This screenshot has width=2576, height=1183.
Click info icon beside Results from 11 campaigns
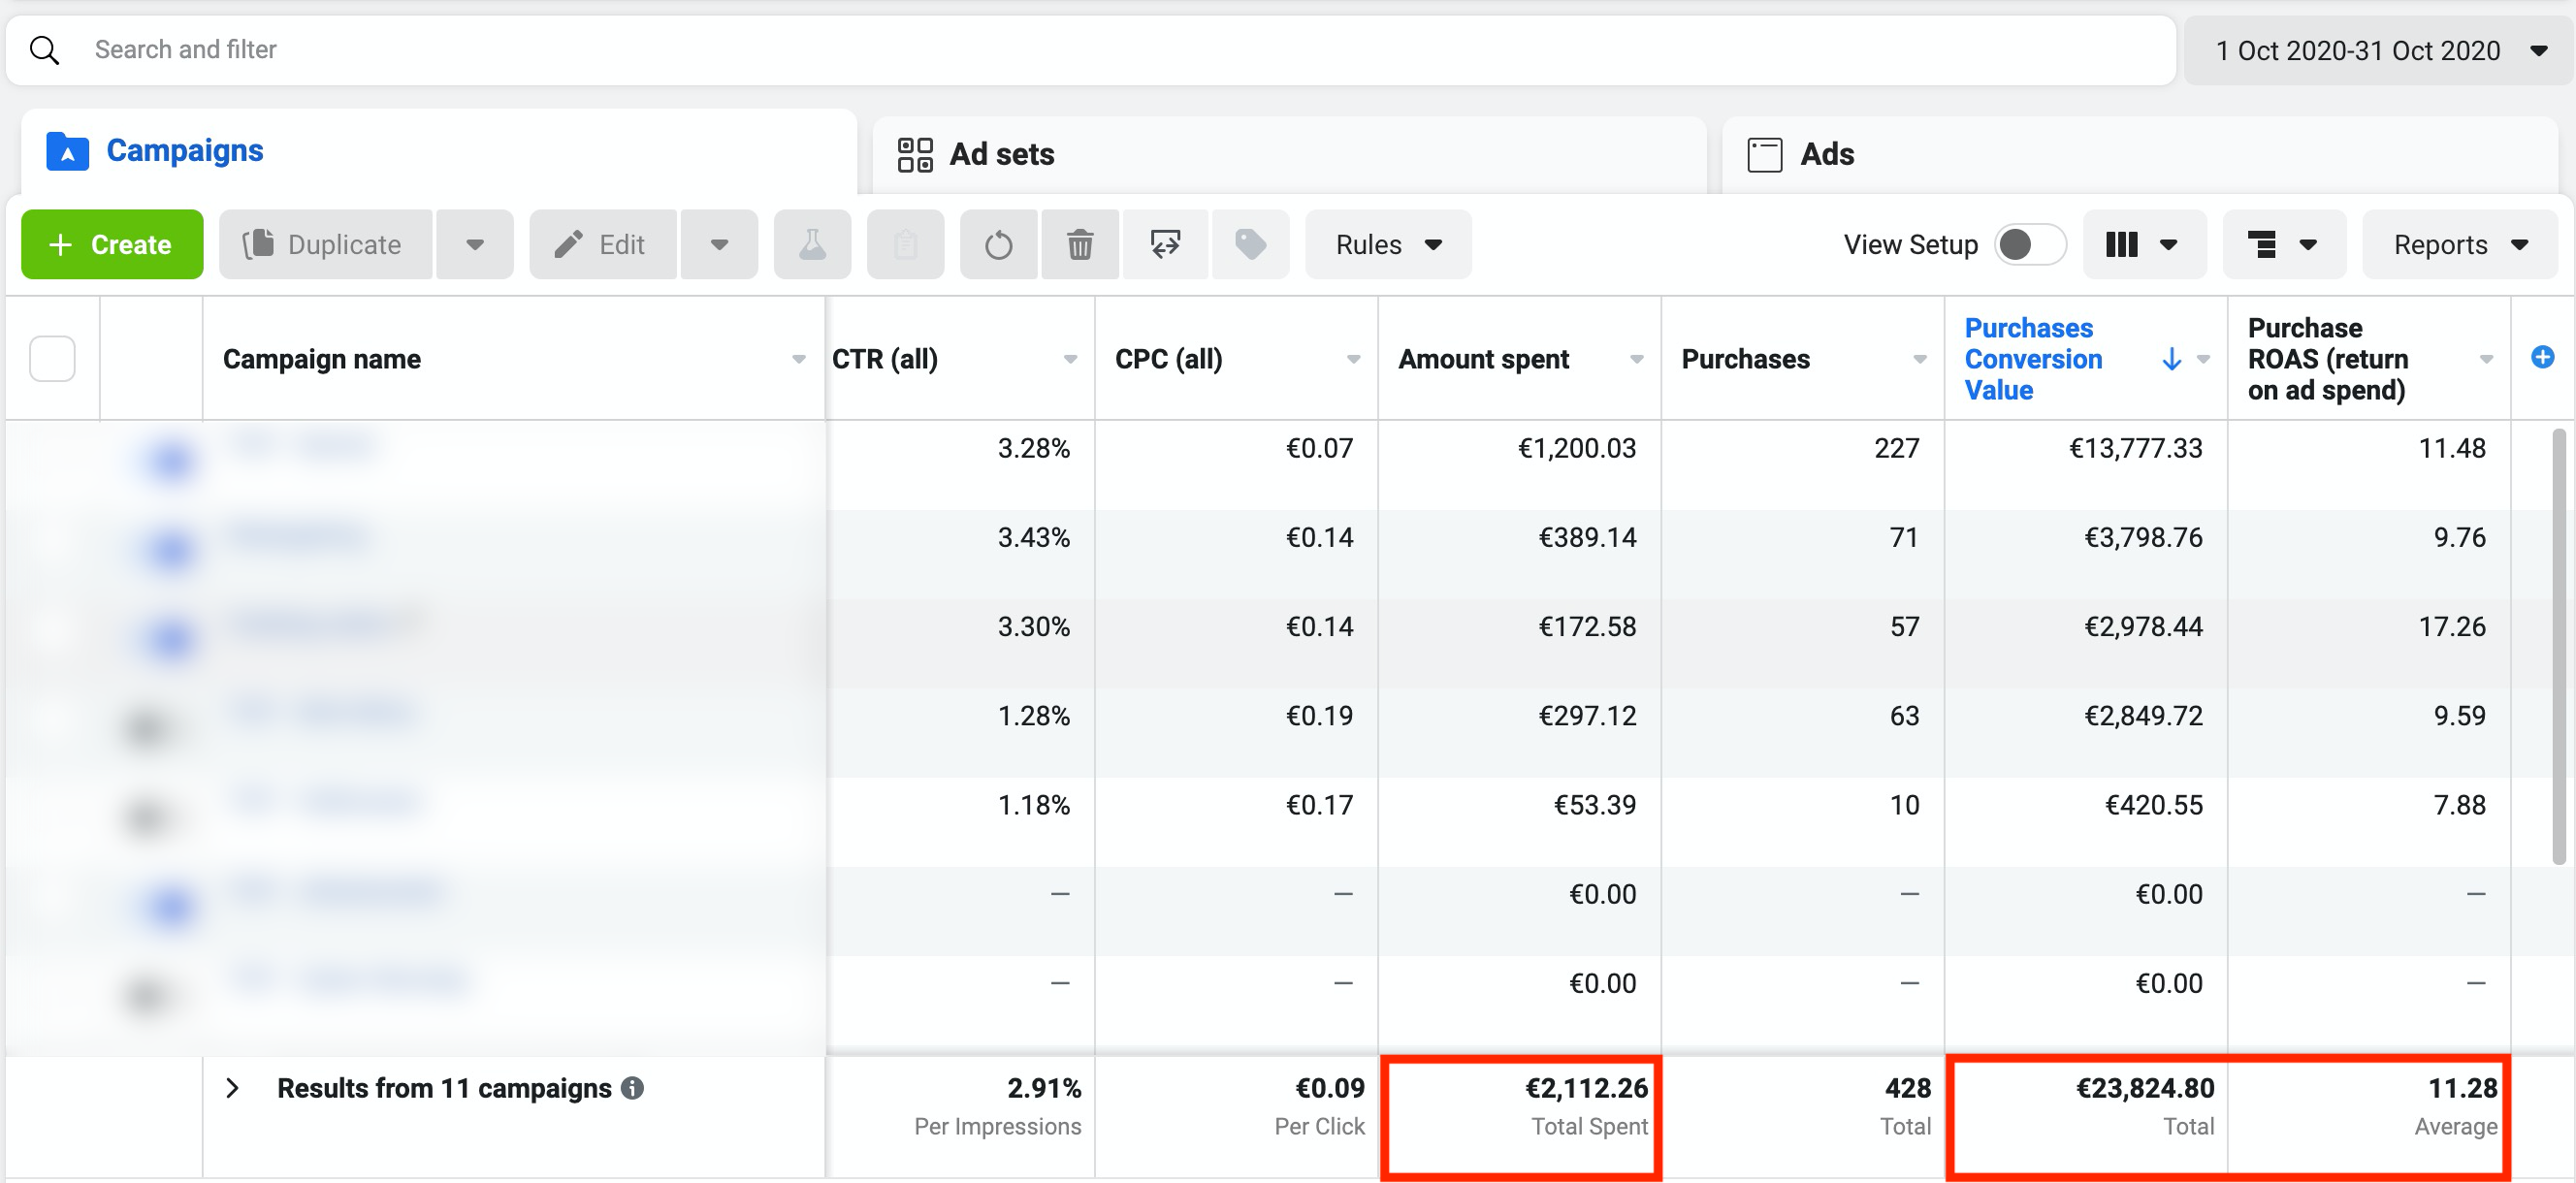point(632,1088)
